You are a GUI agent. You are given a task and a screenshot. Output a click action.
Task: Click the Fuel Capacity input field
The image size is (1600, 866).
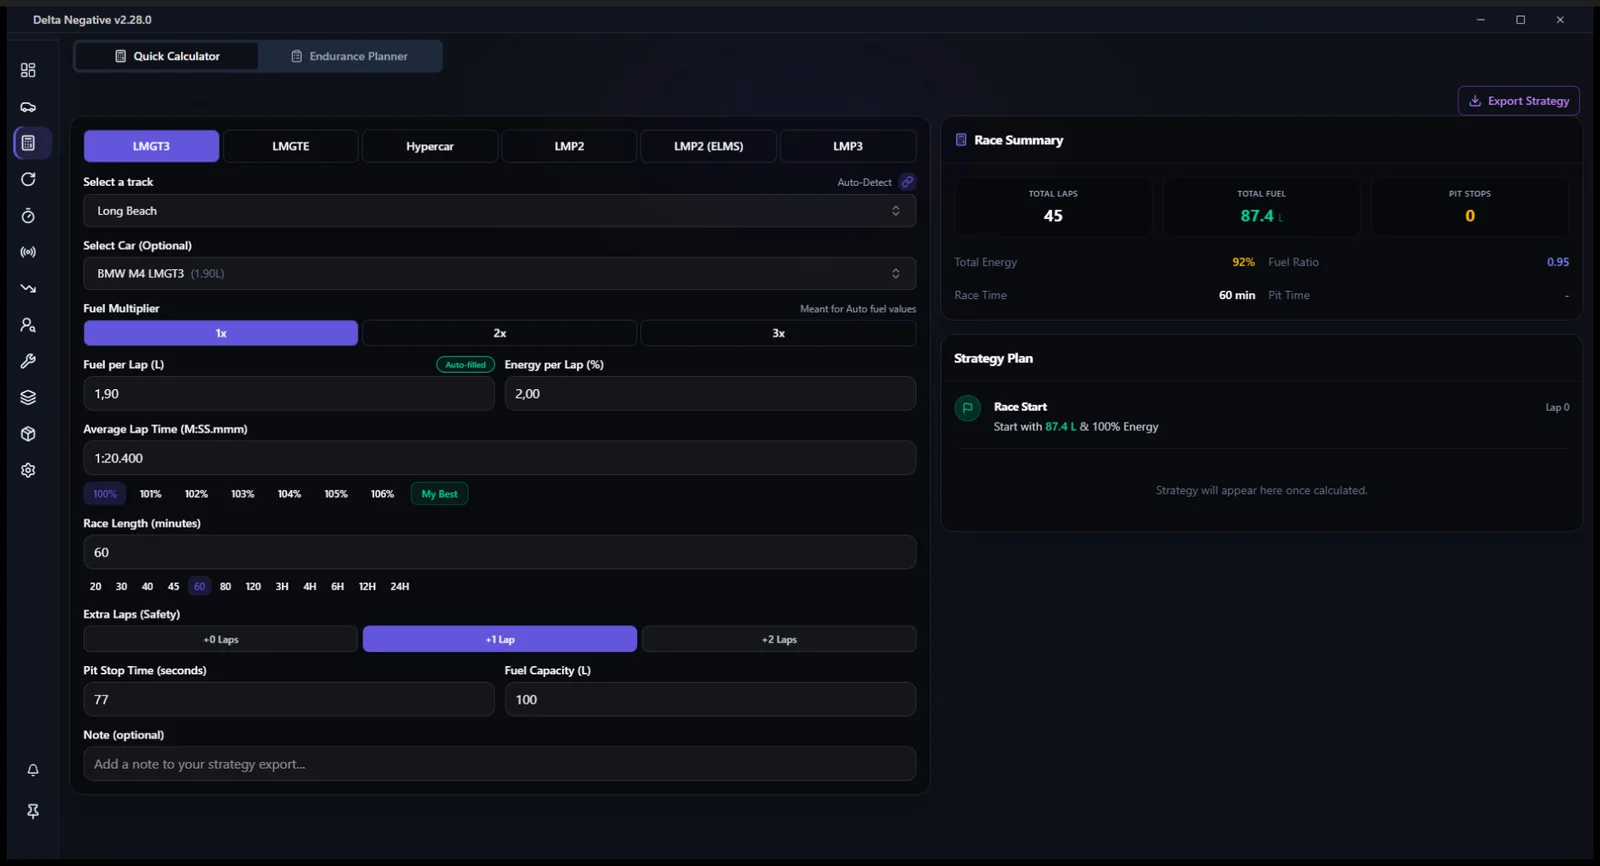[710, 699]
